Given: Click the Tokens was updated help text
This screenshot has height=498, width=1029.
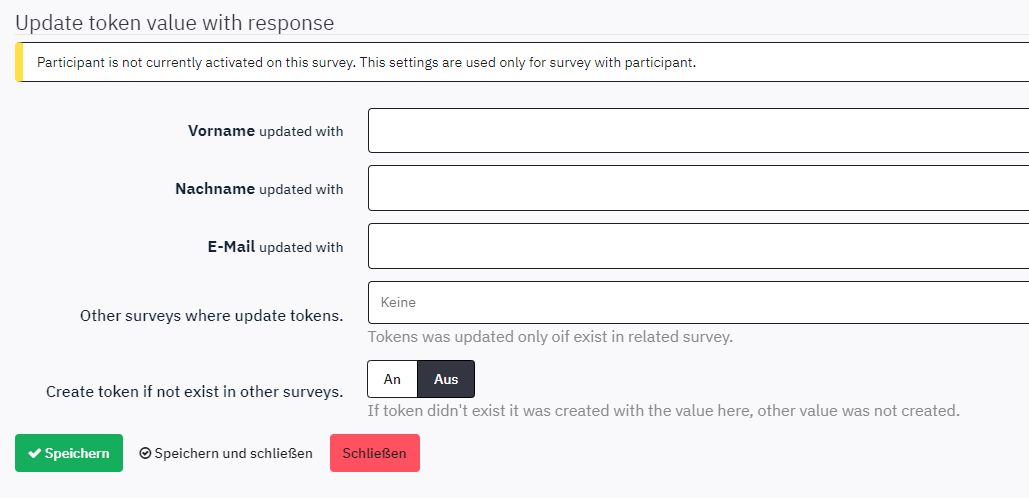Looking at the screenshot, I should click(550, 337).
